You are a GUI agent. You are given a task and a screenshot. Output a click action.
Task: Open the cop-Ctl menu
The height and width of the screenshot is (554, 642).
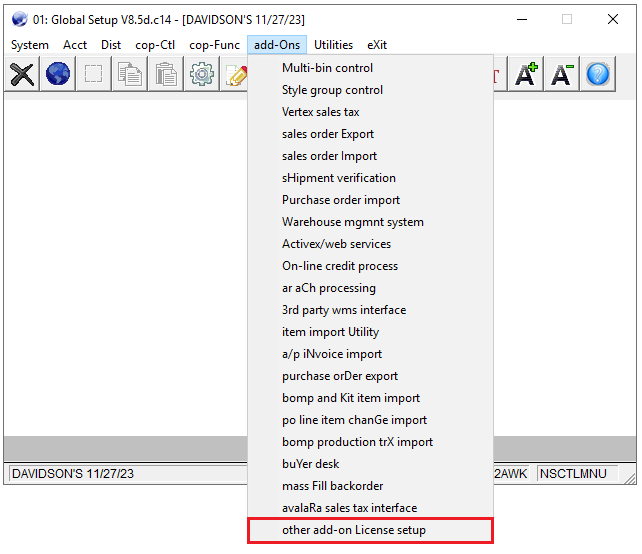click(155, 45)
